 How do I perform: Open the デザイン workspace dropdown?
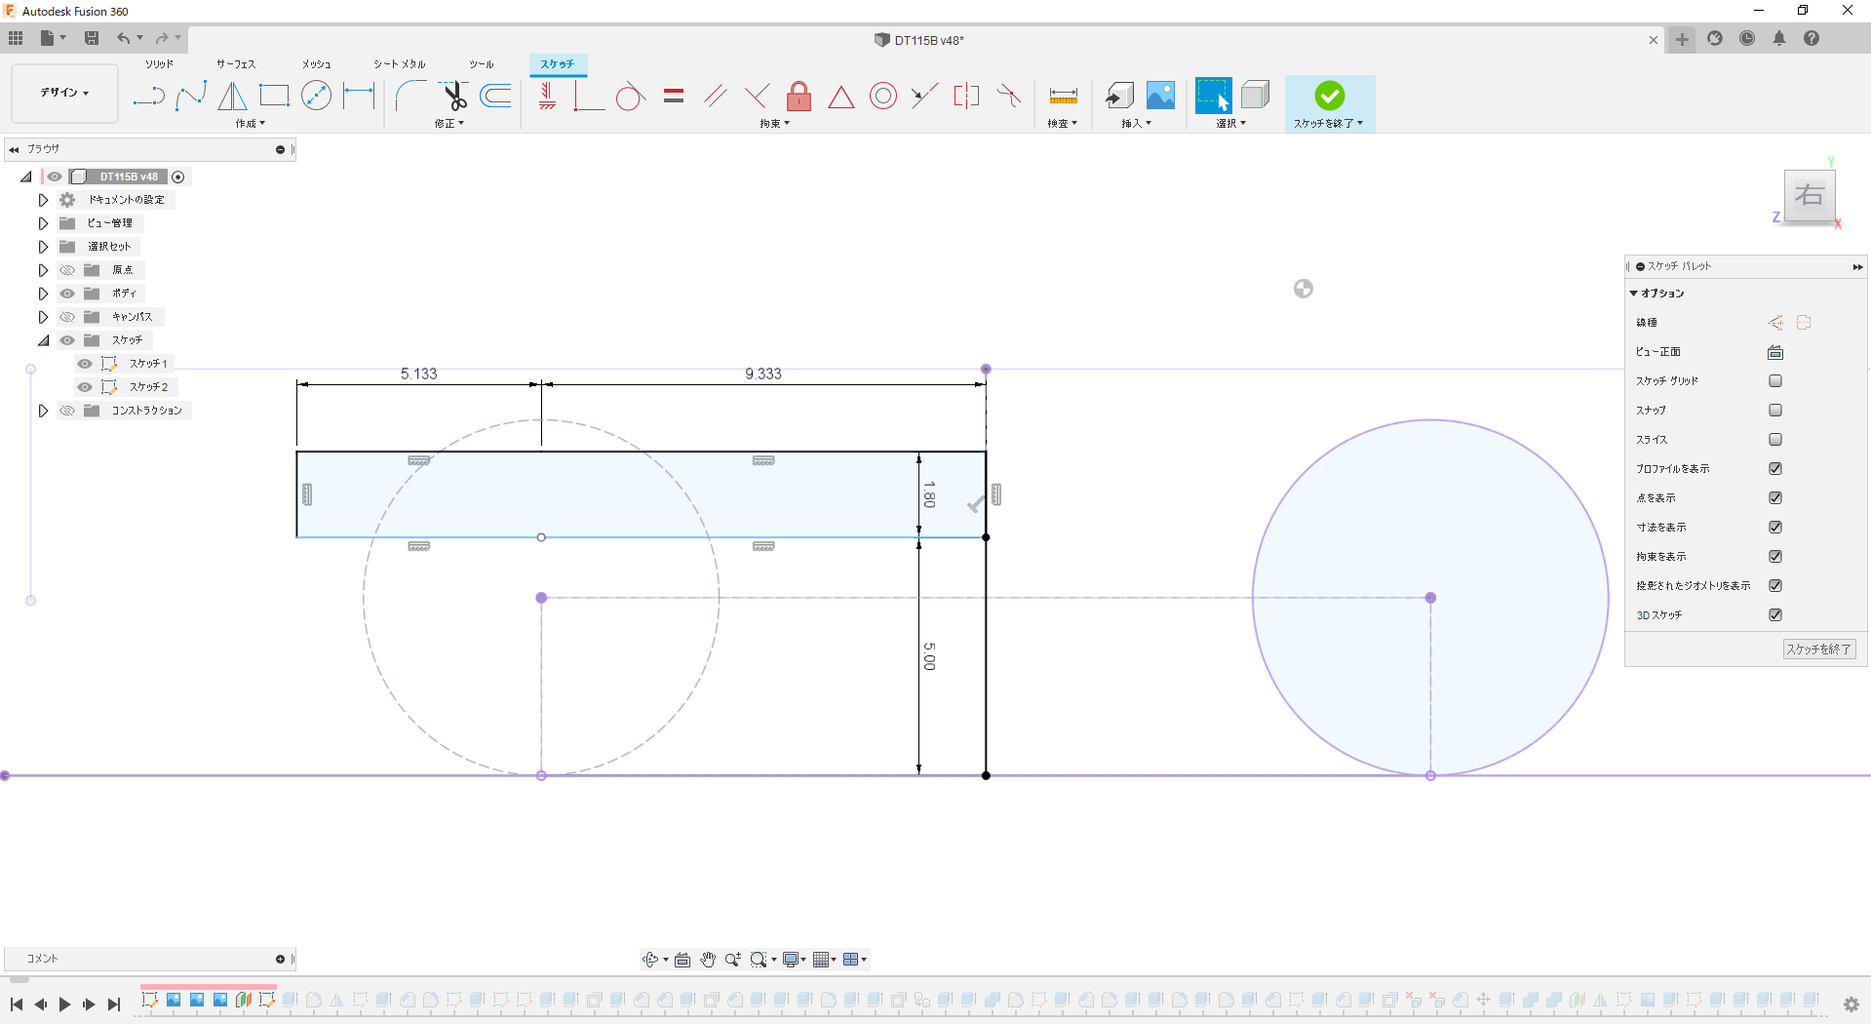click(65, 93)
